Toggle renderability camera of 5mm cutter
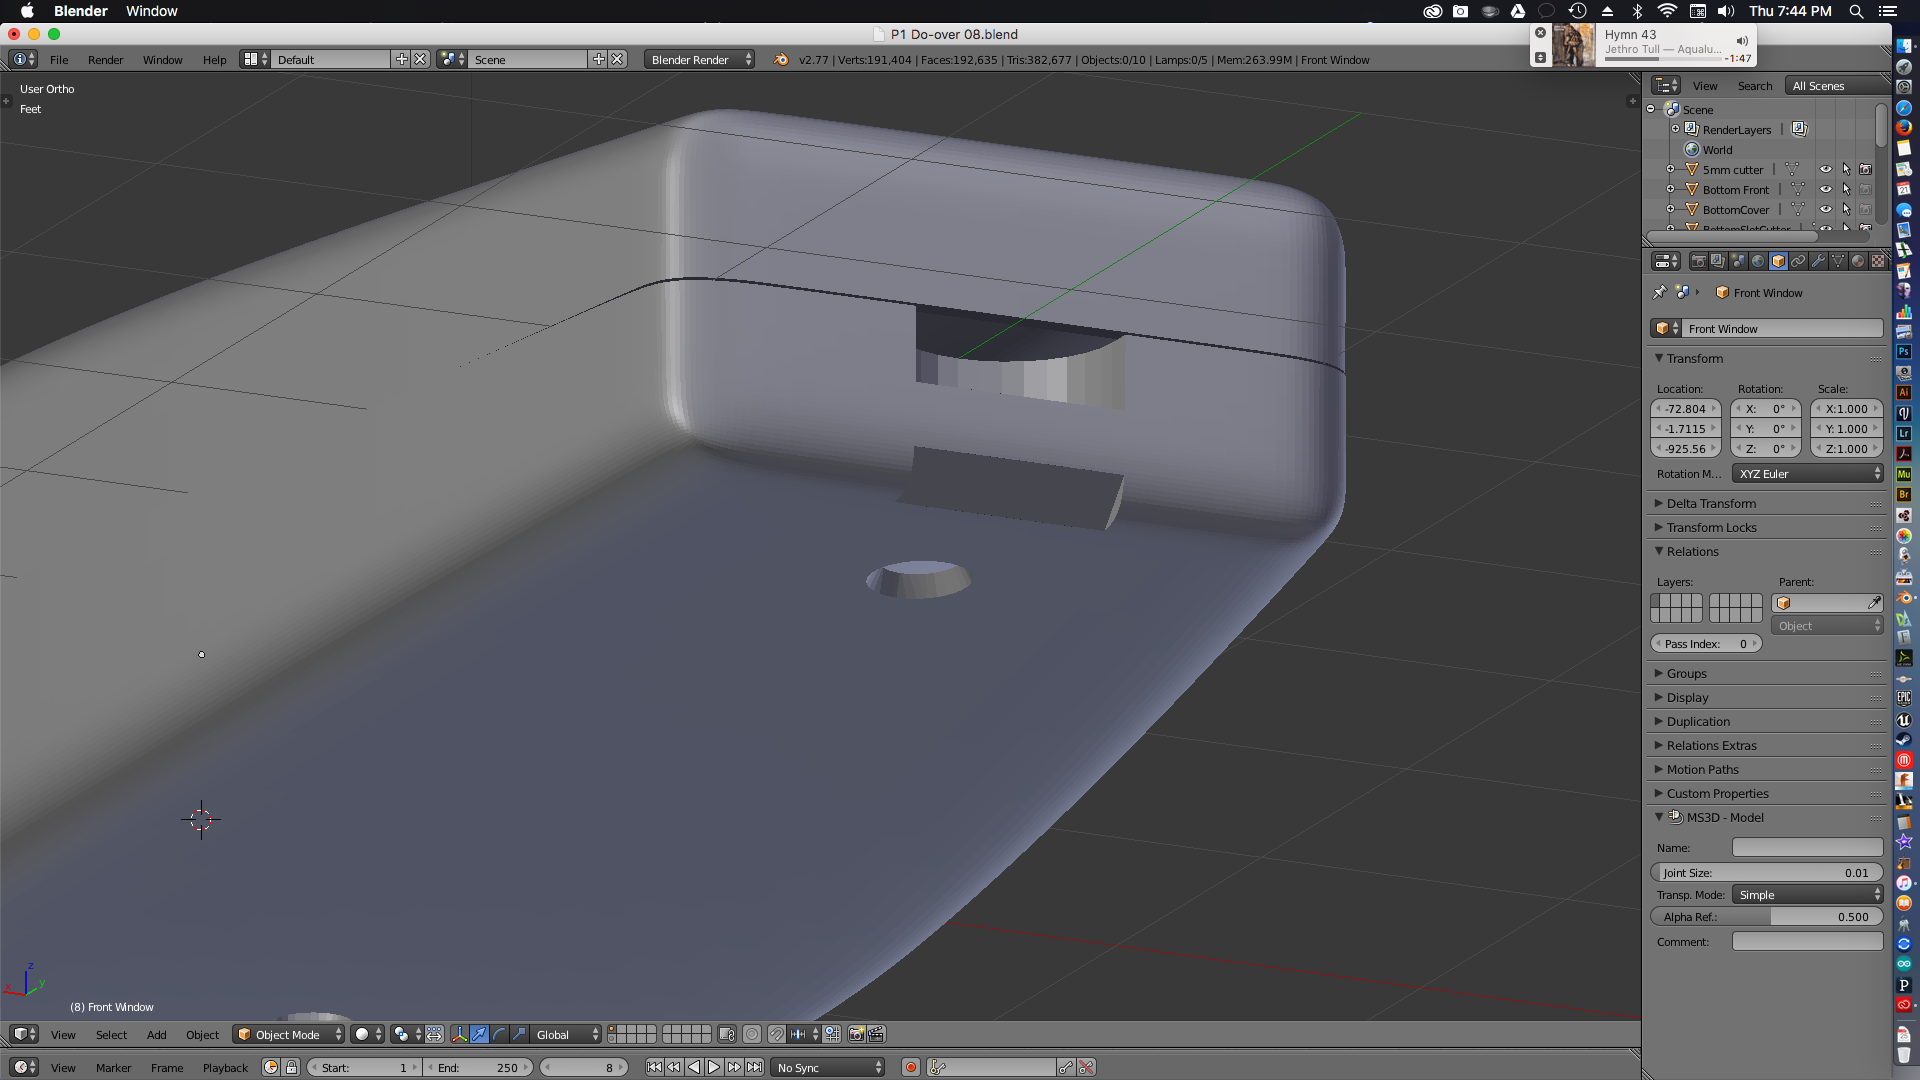1920x1080 pixels. click(1866, 169)
